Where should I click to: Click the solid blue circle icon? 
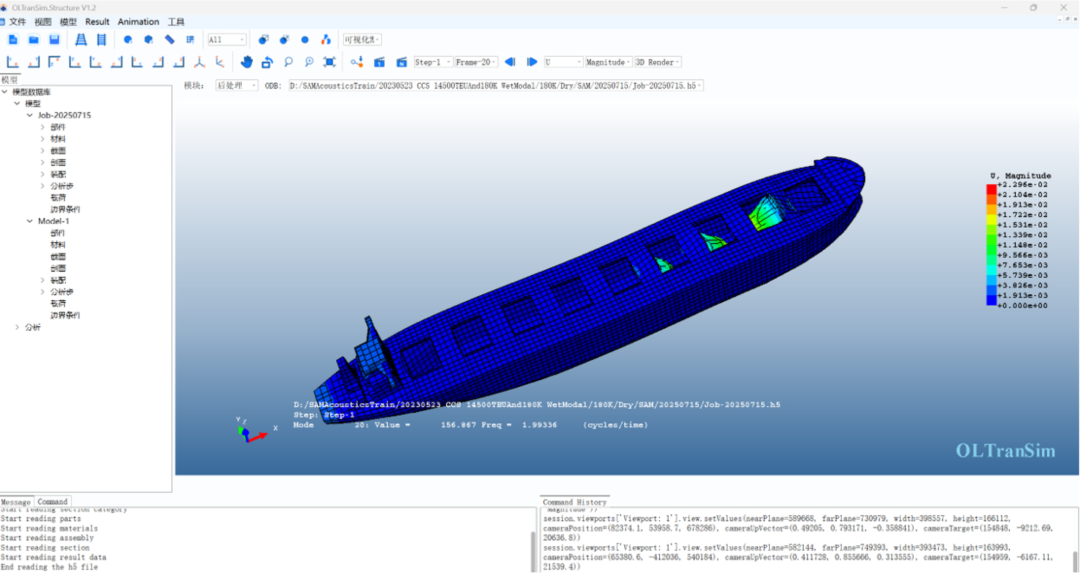(305, 40)
